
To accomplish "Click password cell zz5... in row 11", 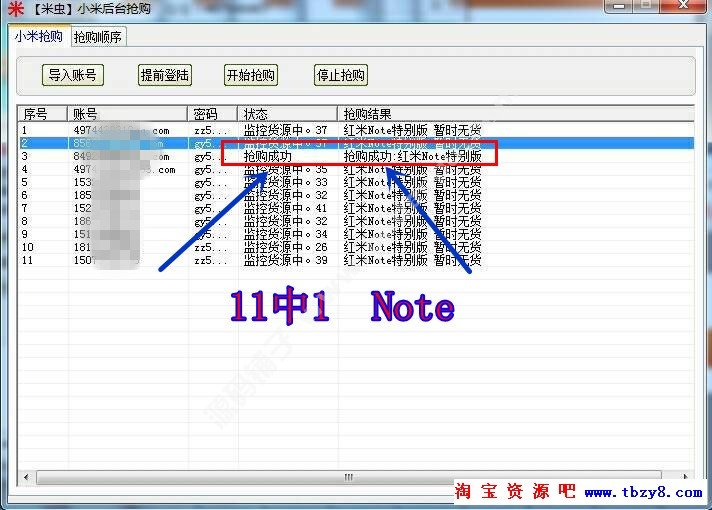I will [210, 261].
